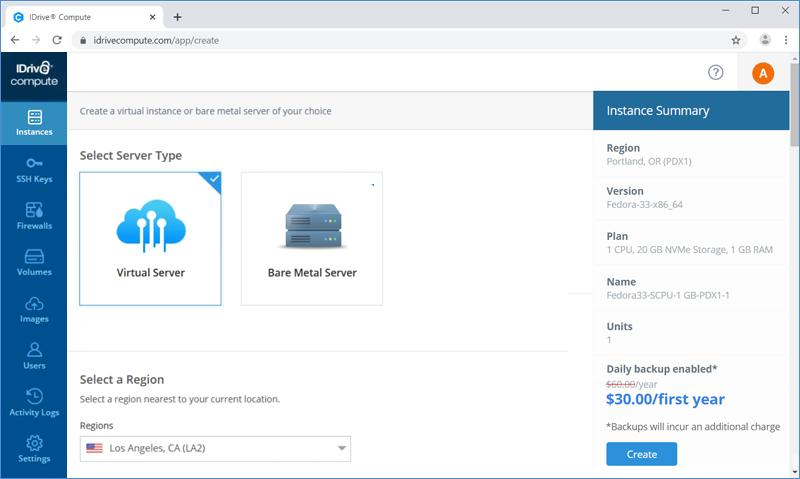Click the Portland, OR (PDX1) region value
Image resolution: width=800 pixels, height=479 pixels.
[x=649, y=162]
